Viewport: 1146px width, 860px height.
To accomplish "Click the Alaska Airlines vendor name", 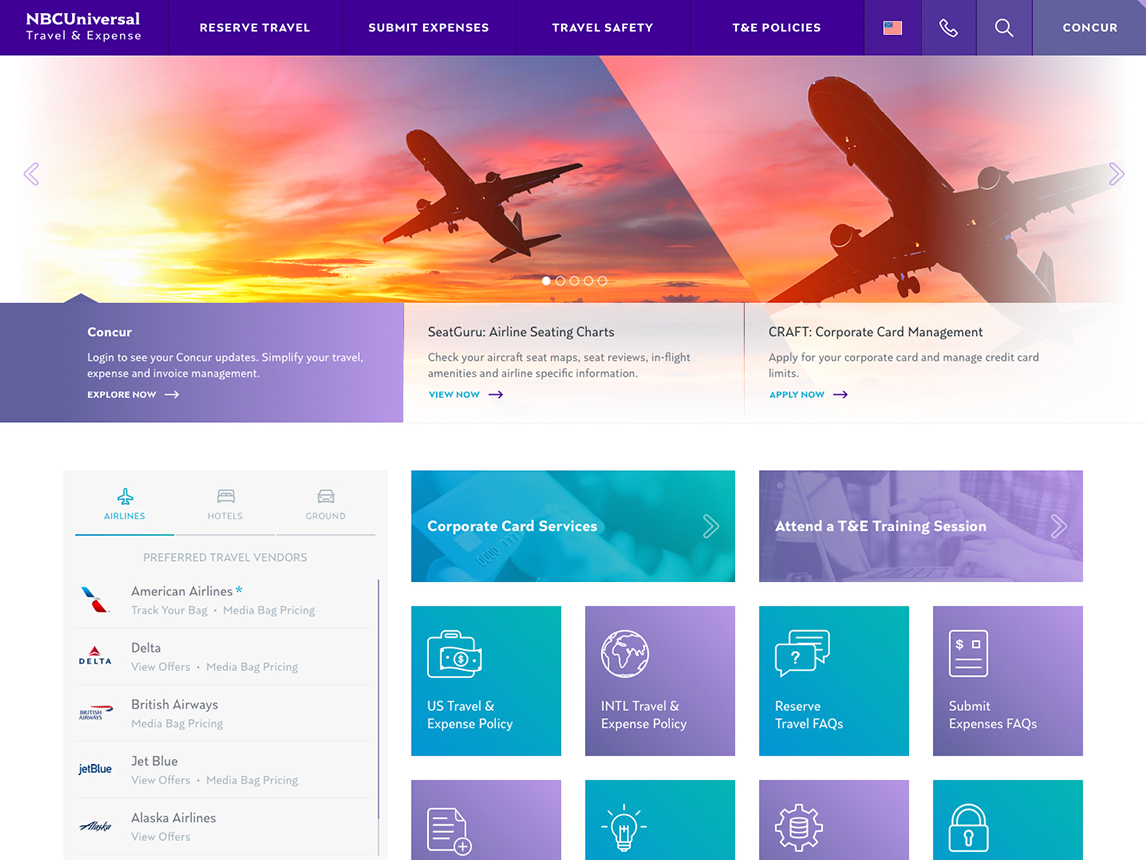I will click(x=173, y=818).
